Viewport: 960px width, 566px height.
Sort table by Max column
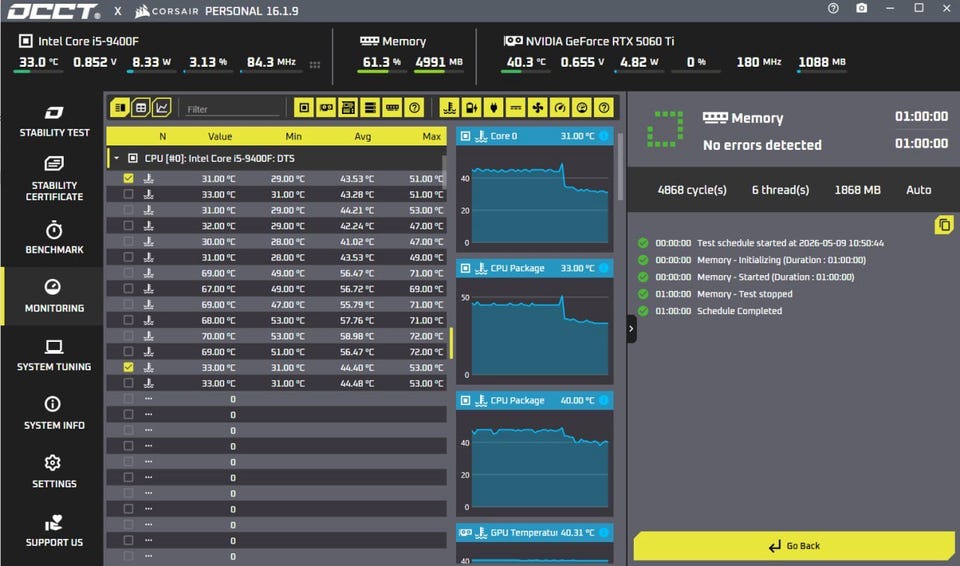[432, 136]
